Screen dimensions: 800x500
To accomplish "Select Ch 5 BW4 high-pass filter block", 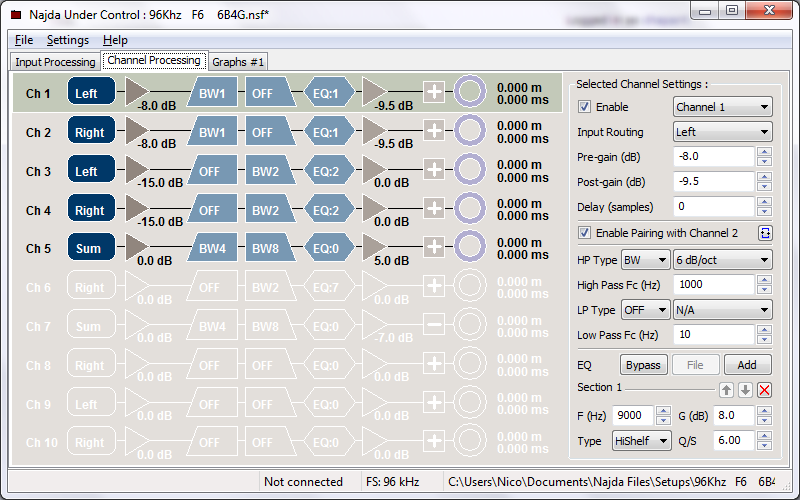I will [x=212, y=247].
